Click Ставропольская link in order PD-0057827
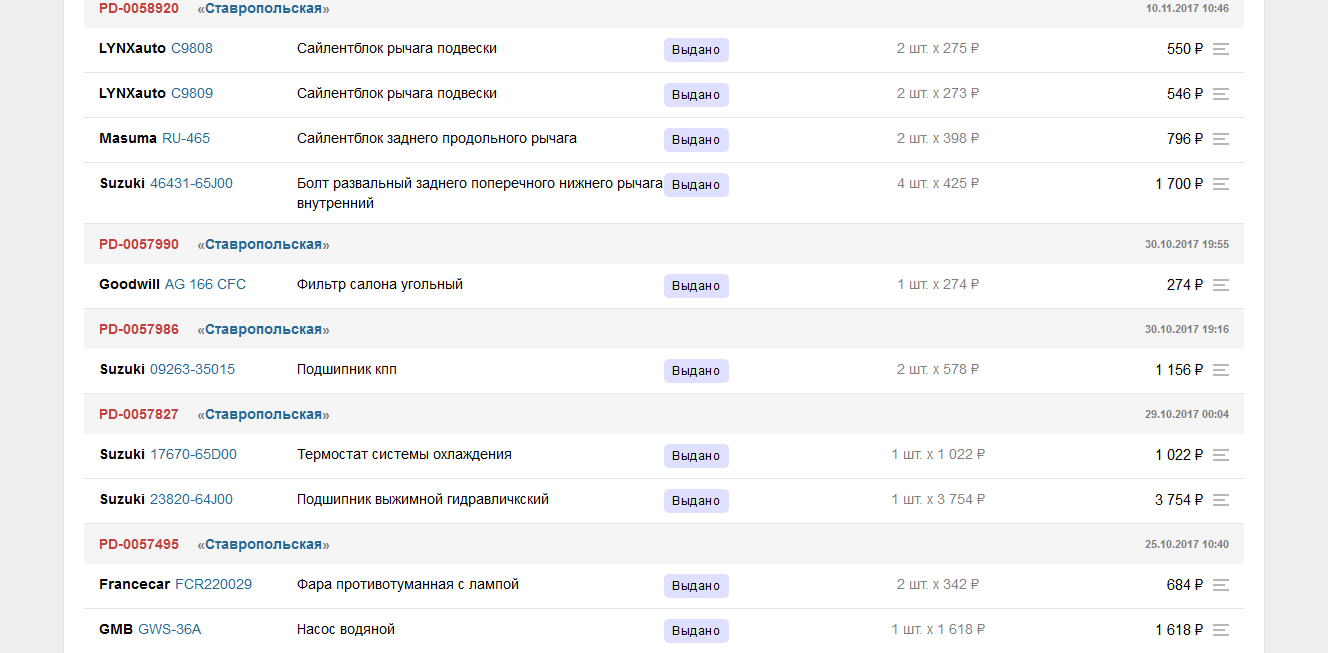Image resolution: width=1328 pixels, height=653 pixels. coord(263,414)
